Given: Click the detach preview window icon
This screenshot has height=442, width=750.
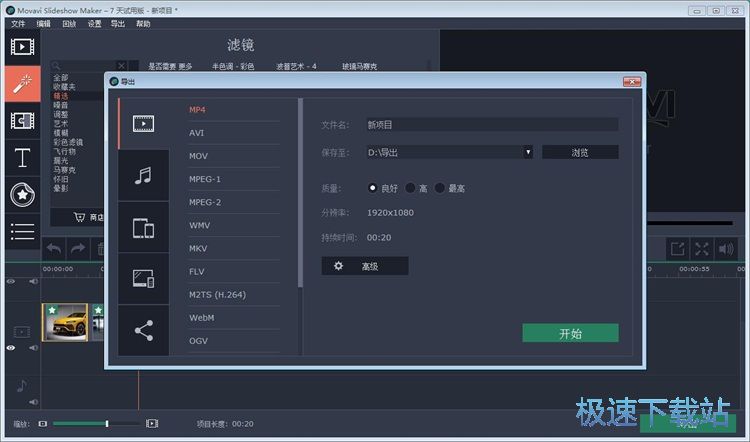Looking at the screenshot, I should pyautogui.click(x=678, y=249).
